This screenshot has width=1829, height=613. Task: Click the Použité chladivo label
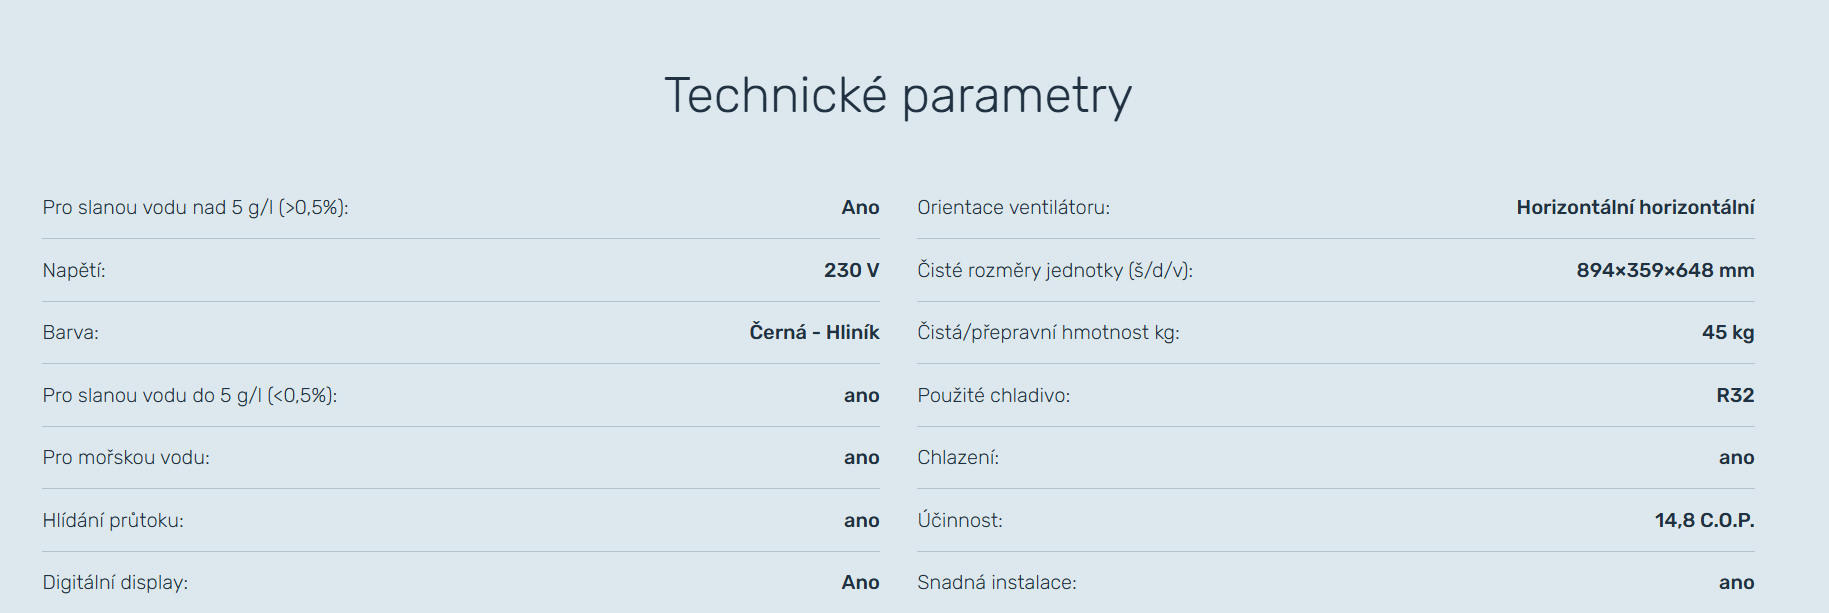(x=993, y=396)
